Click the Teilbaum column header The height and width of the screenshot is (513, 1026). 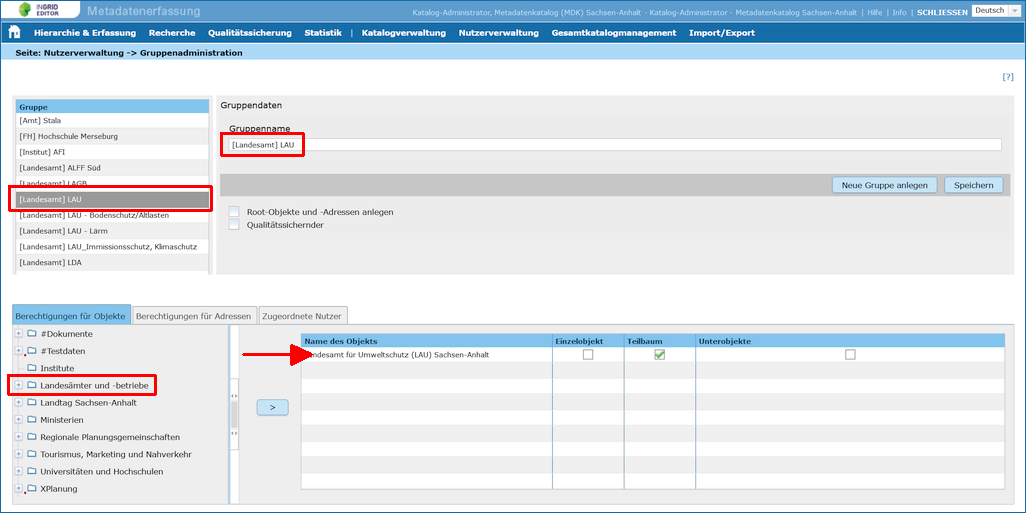click(x=660, y=341)
